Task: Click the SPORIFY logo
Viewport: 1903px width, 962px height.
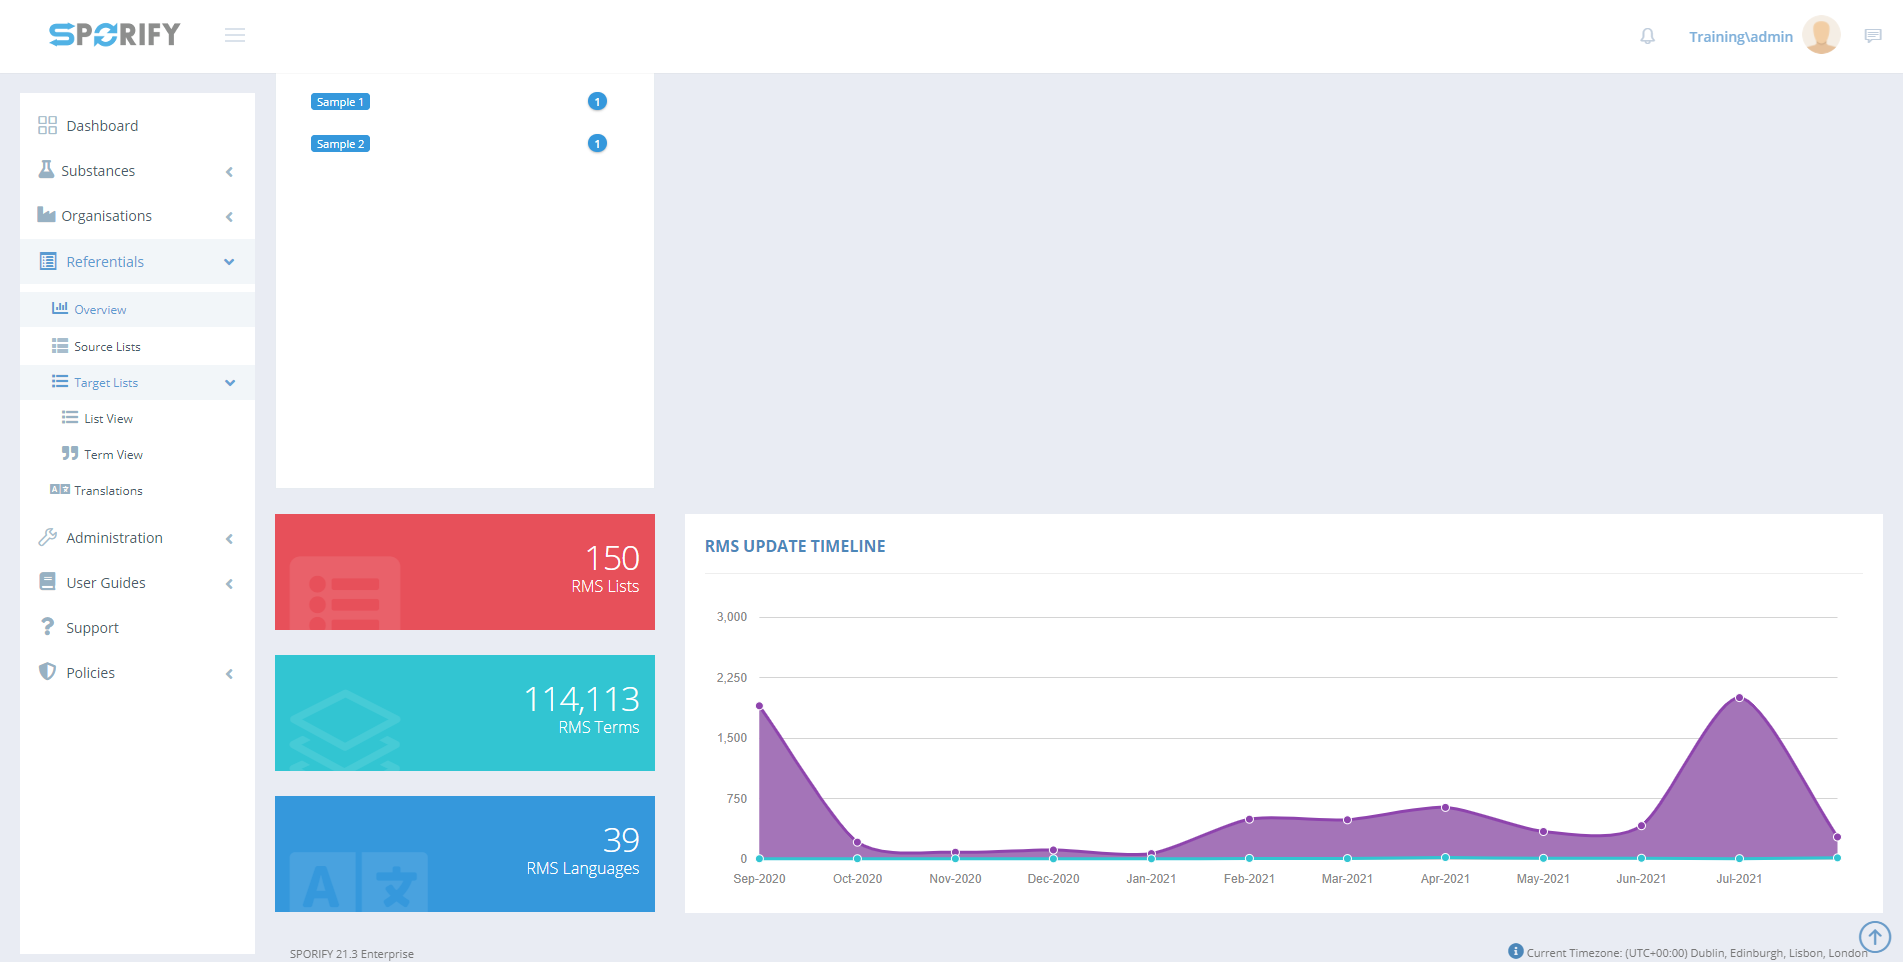Action: [115, 35]
